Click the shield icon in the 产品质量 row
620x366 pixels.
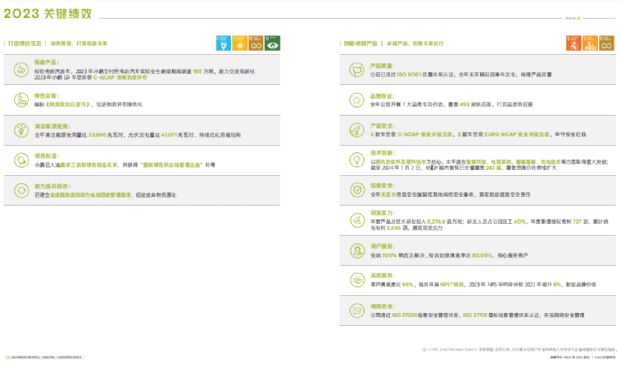357,70
